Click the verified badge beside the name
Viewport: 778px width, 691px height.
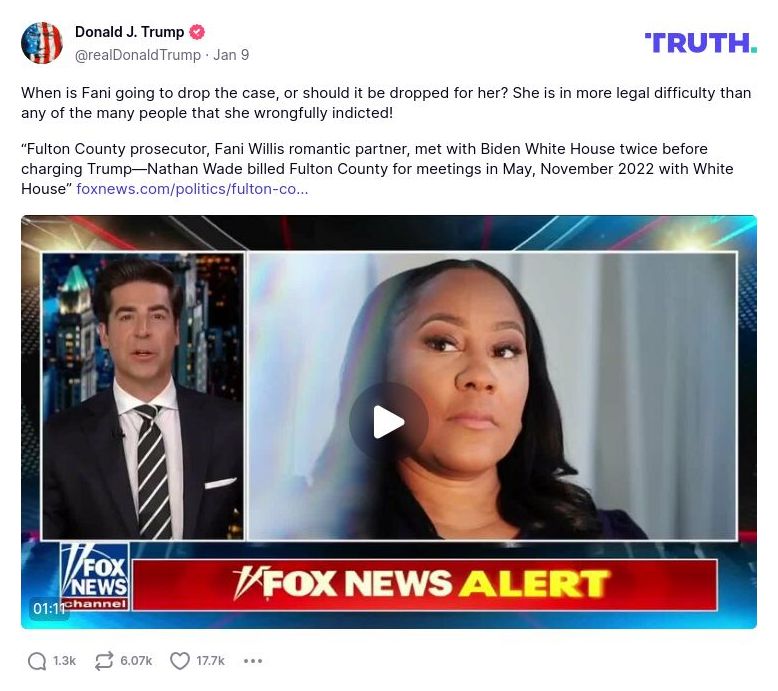pyautogui.click(x=197, y=32)
